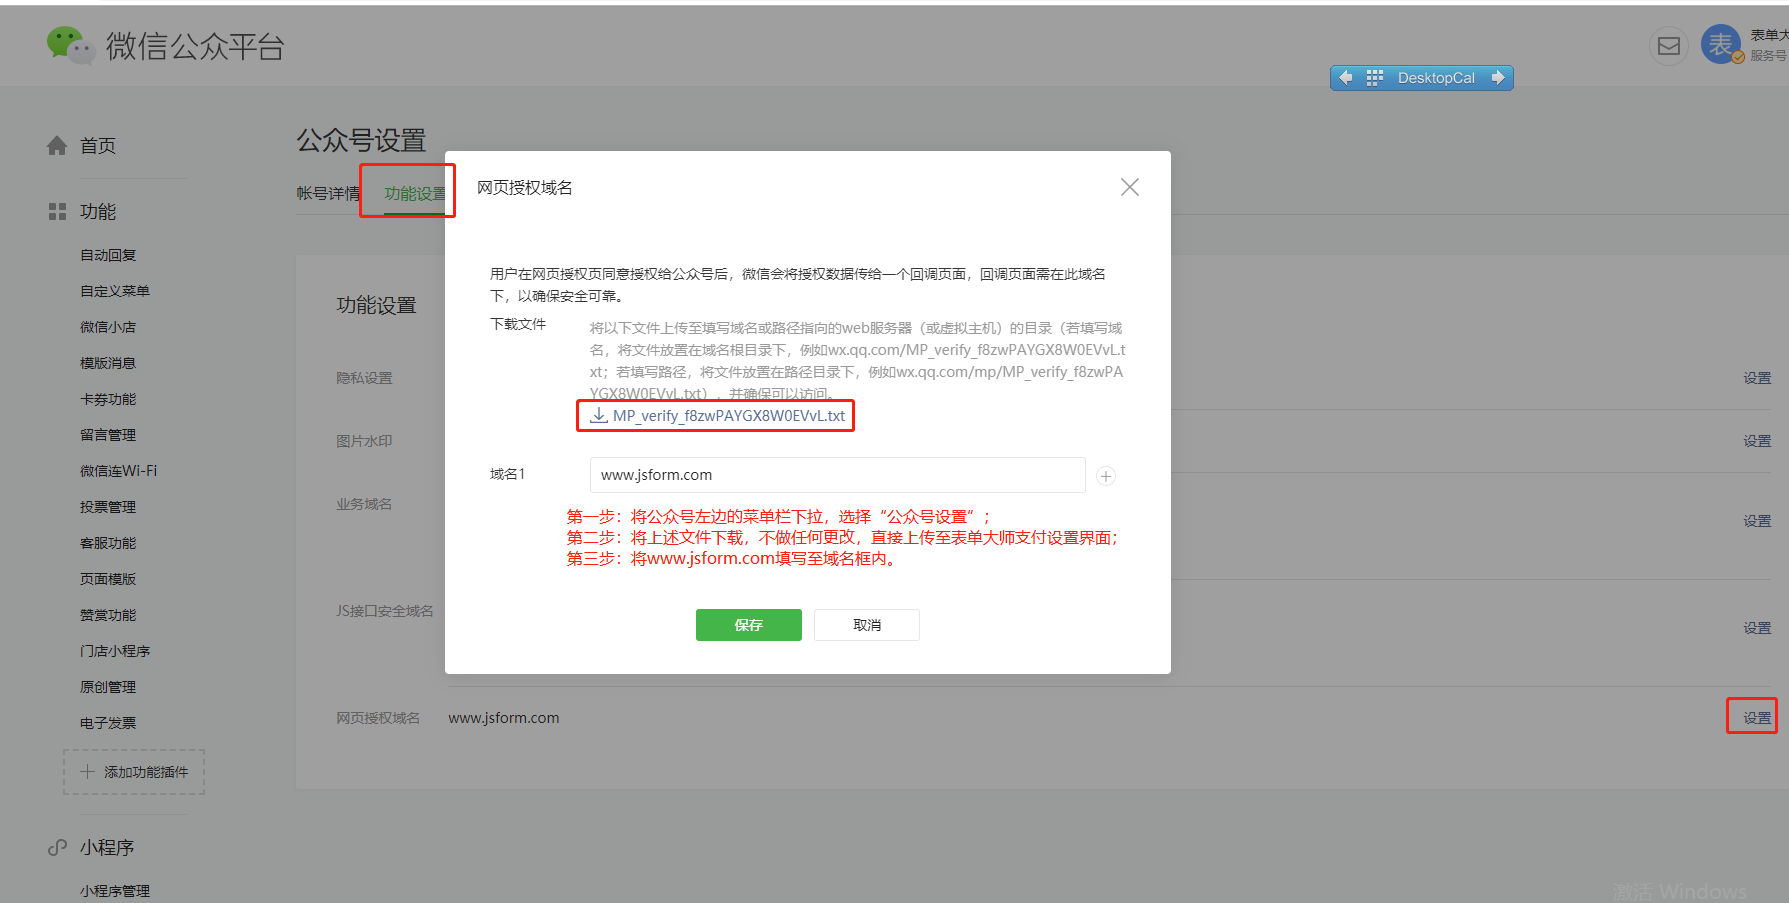Click the 添加功能插件 button
This screenshot has height=903, width=1789.
pos(134,772)
